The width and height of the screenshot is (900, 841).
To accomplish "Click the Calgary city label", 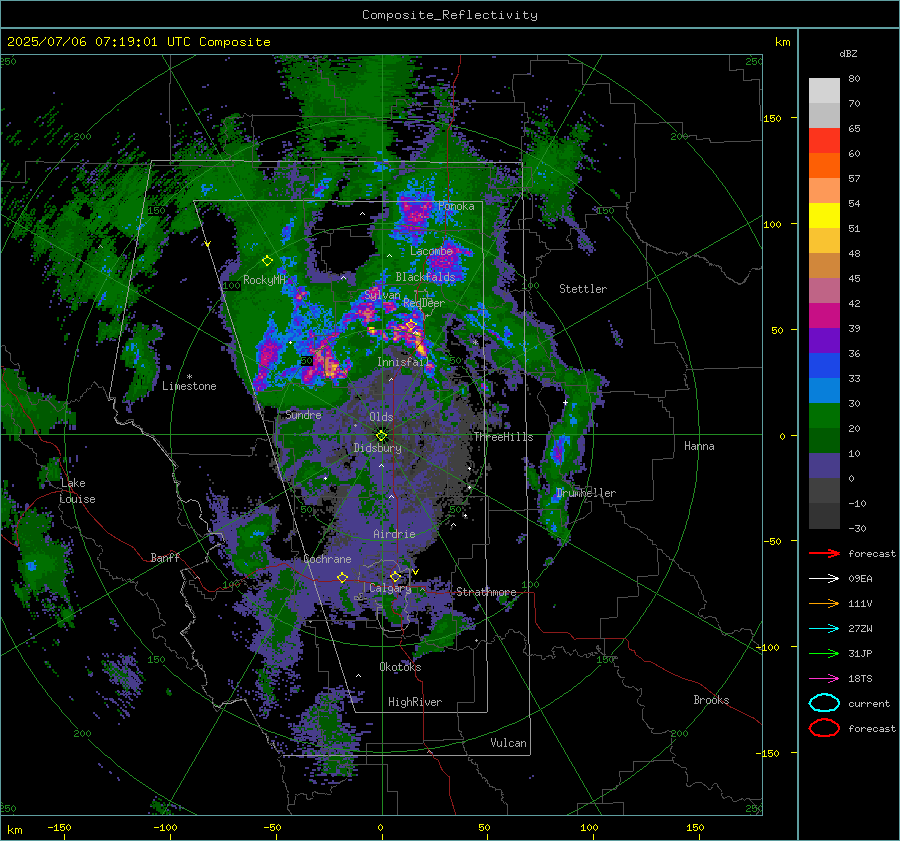I will pos(390,588).
